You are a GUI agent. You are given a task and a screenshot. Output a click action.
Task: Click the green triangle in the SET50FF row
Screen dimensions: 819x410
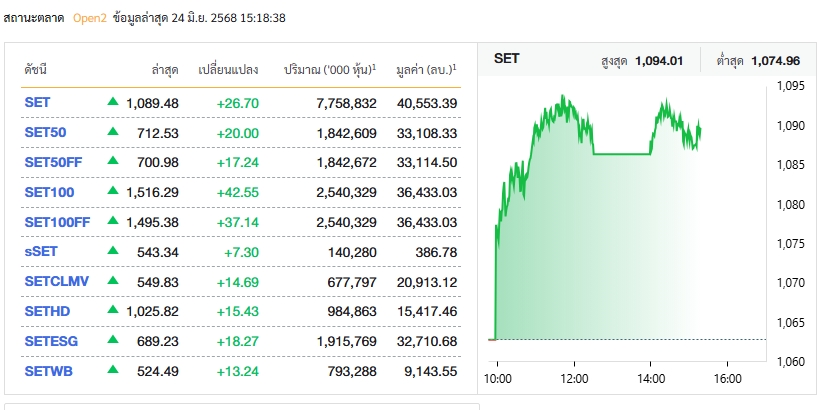click(x=113, y=162)
